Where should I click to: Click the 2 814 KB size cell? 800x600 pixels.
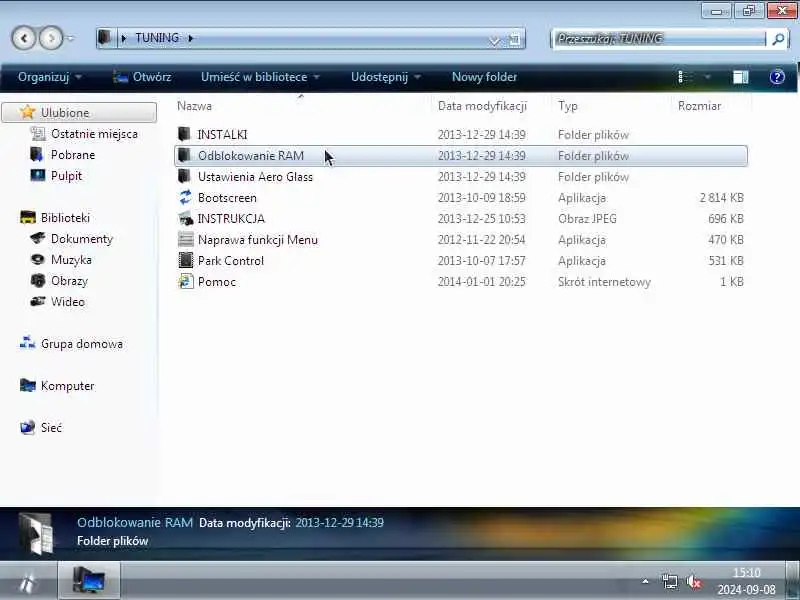(x=721, y=197)
